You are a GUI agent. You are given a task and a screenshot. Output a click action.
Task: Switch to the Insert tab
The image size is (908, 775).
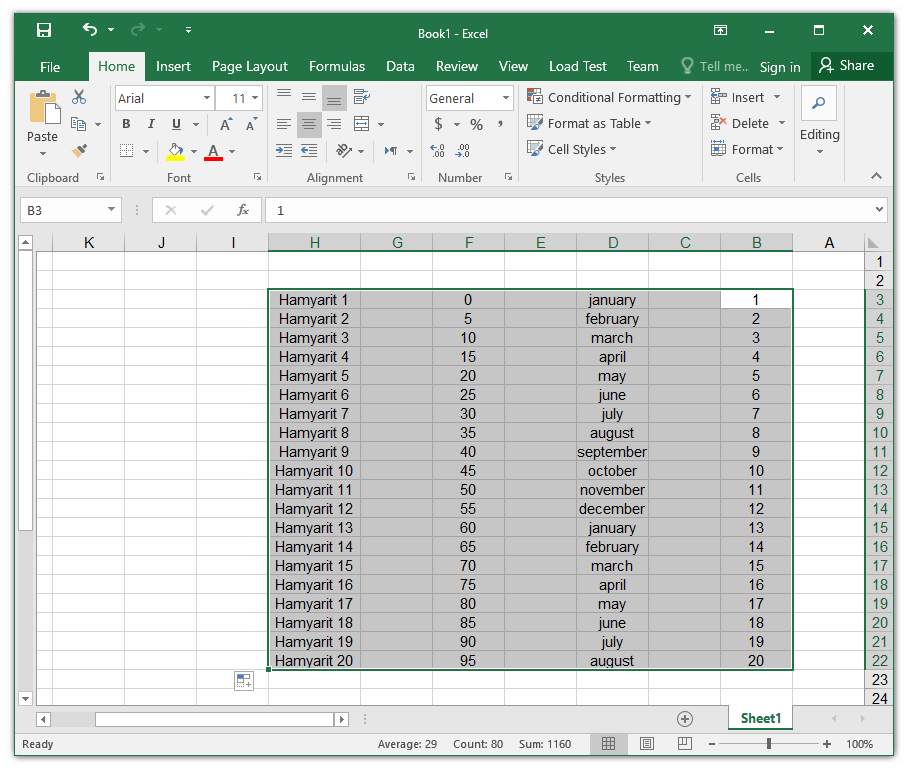173,67
